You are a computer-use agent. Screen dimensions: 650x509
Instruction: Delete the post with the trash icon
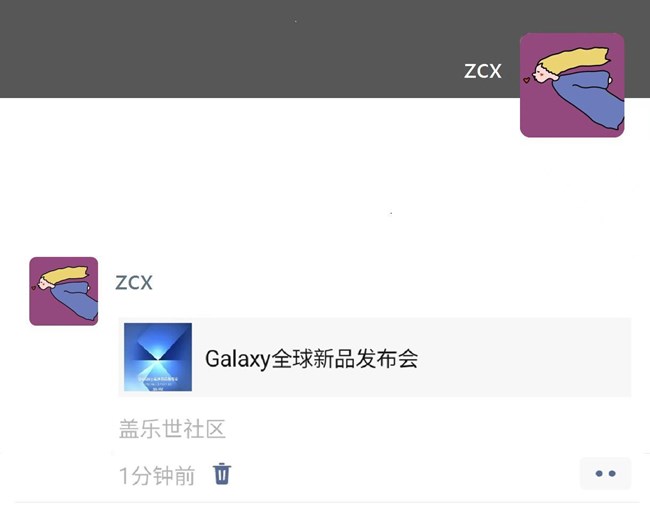(222, 474)
